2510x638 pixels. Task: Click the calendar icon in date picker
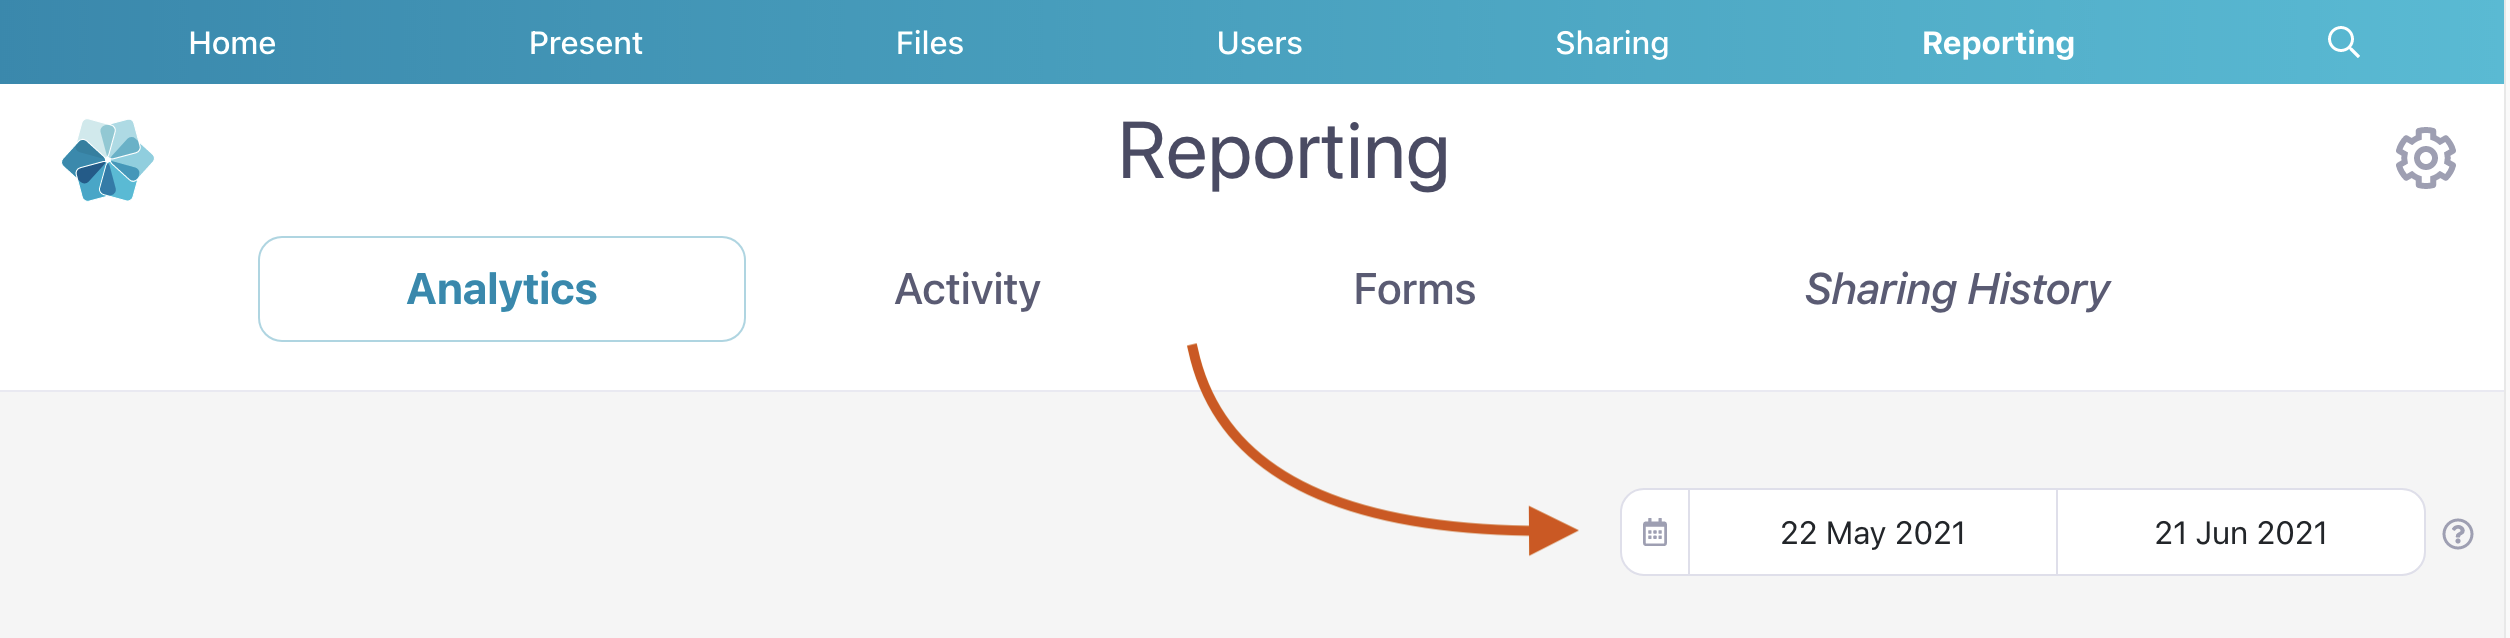point(1655,533)
